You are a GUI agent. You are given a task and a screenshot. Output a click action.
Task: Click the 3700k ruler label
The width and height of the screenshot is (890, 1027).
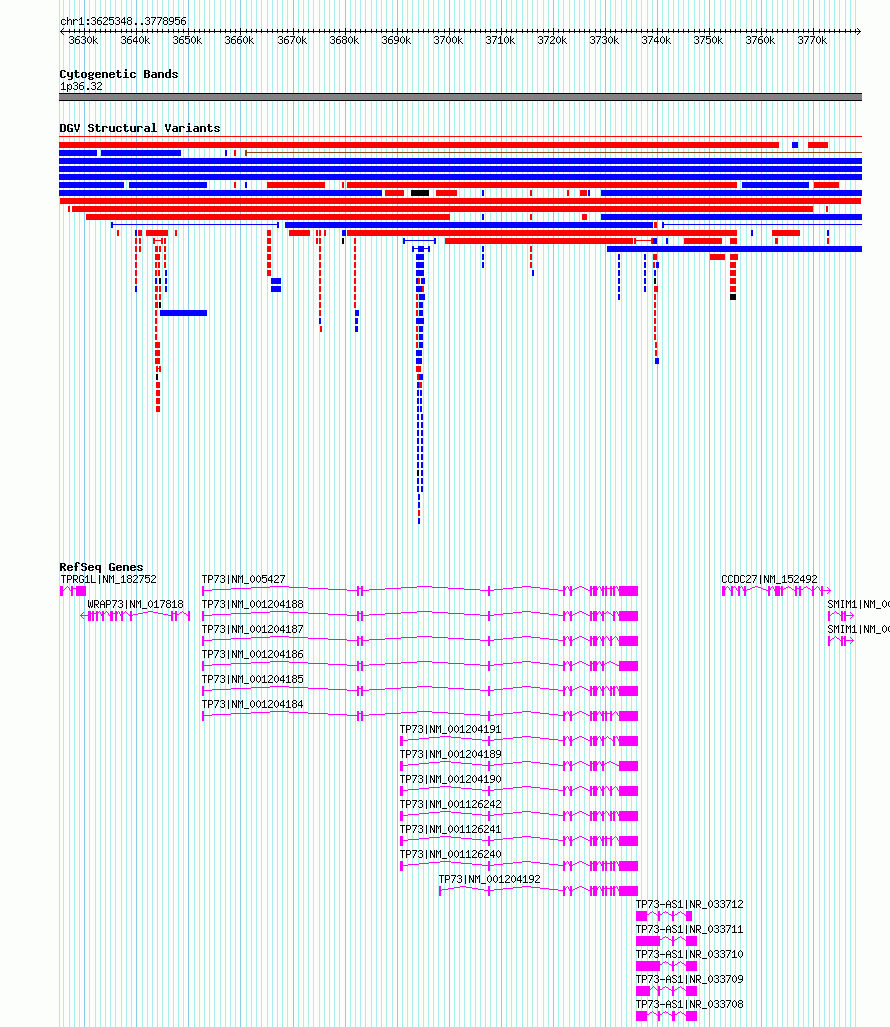[448, 41]
